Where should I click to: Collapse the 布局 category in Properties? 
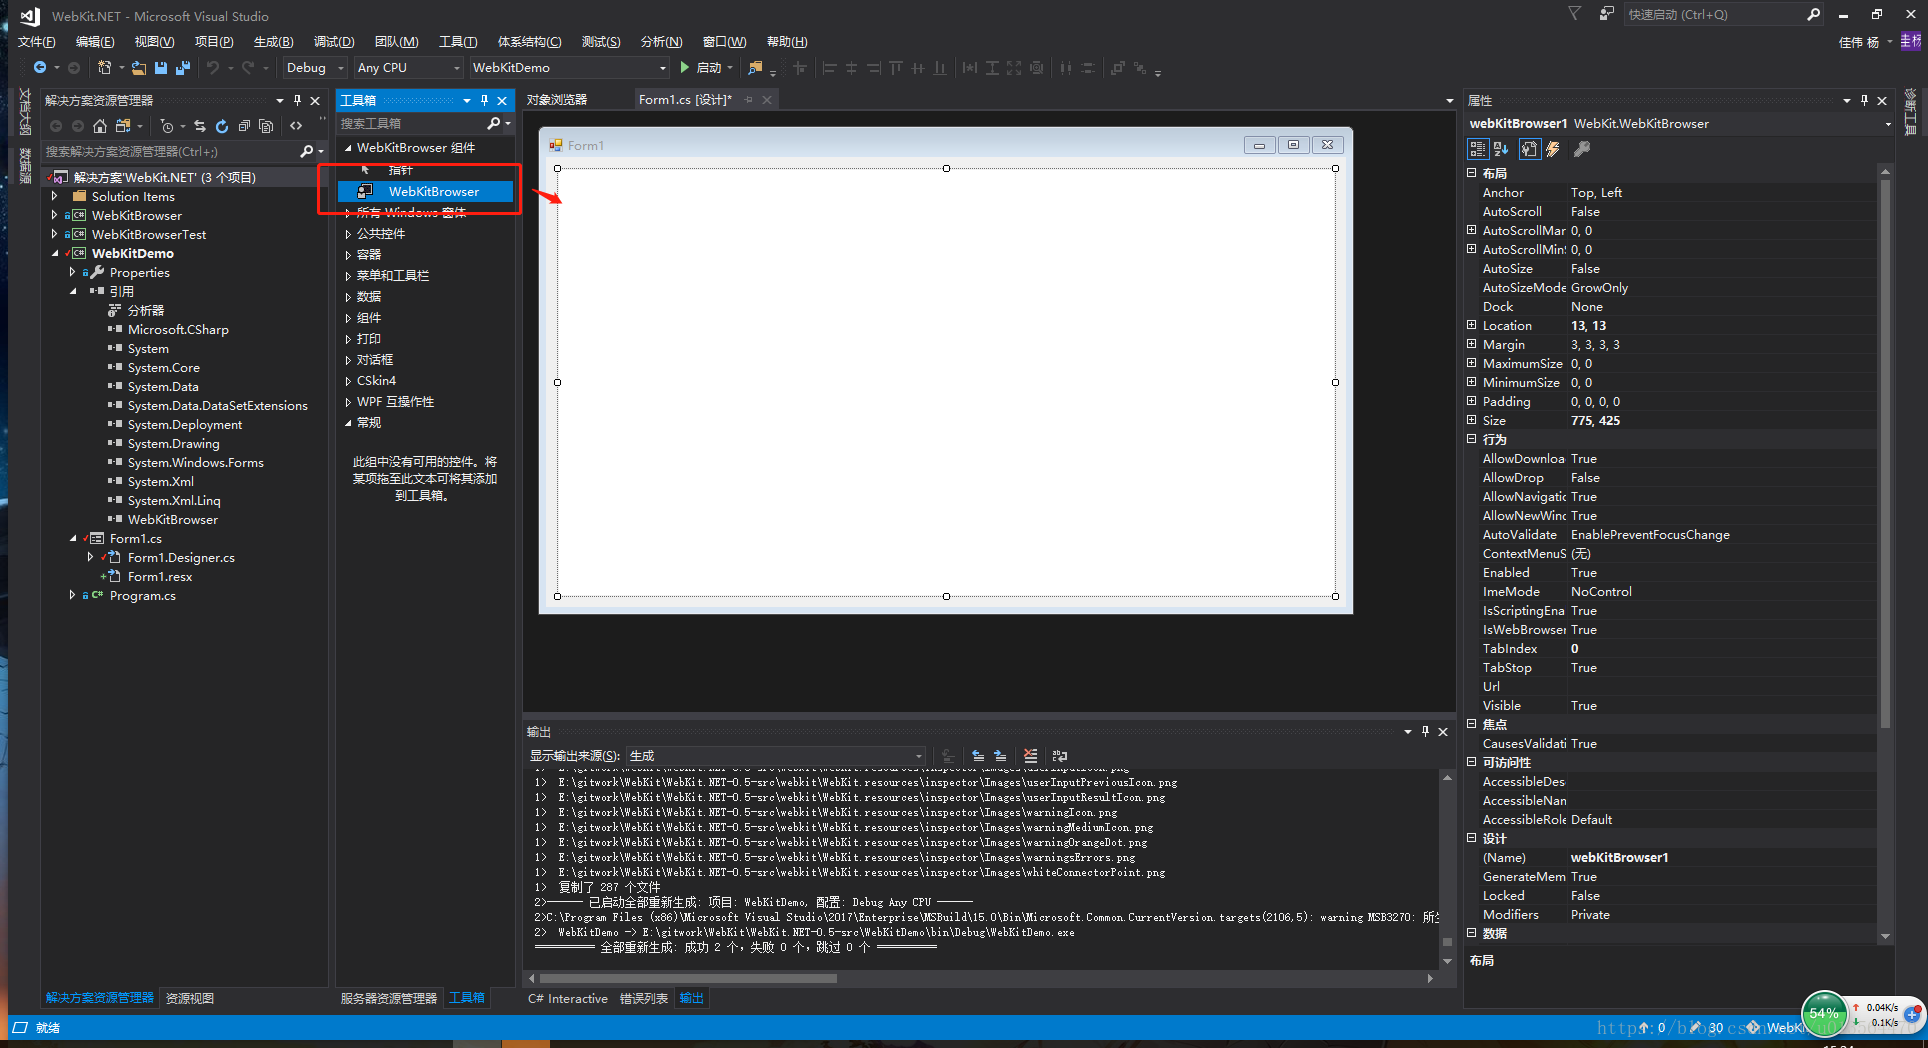point(1472,174)
